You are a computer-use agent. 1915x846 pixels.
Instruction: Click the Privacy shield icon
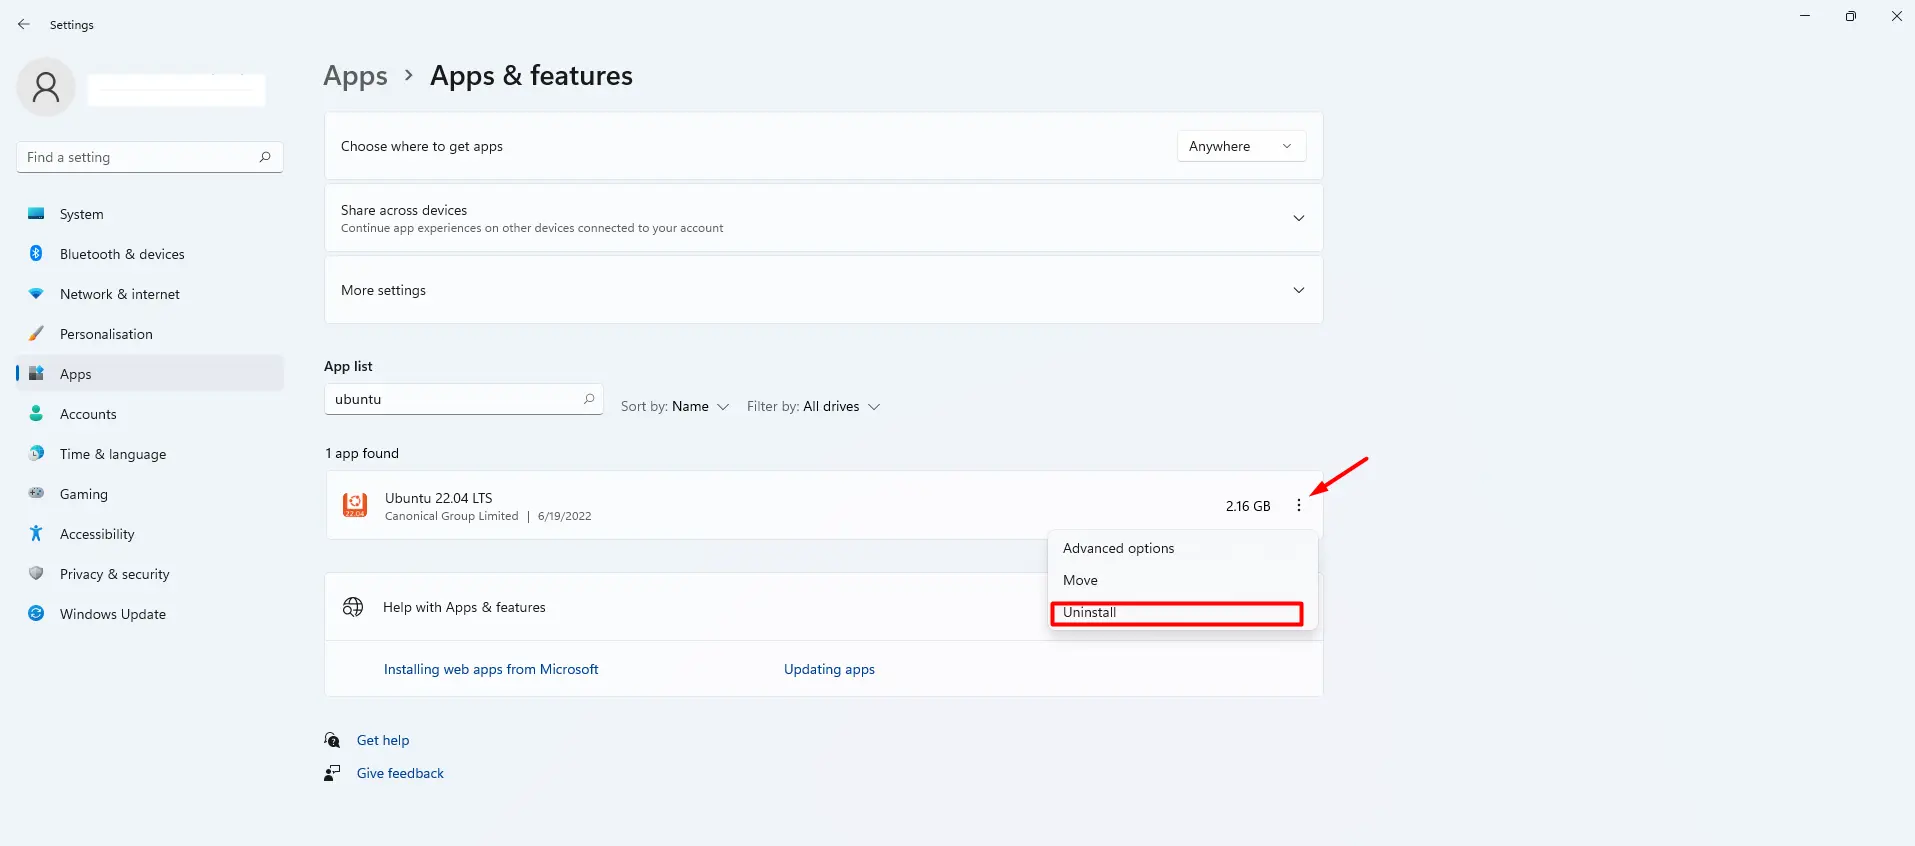[36, 573]
